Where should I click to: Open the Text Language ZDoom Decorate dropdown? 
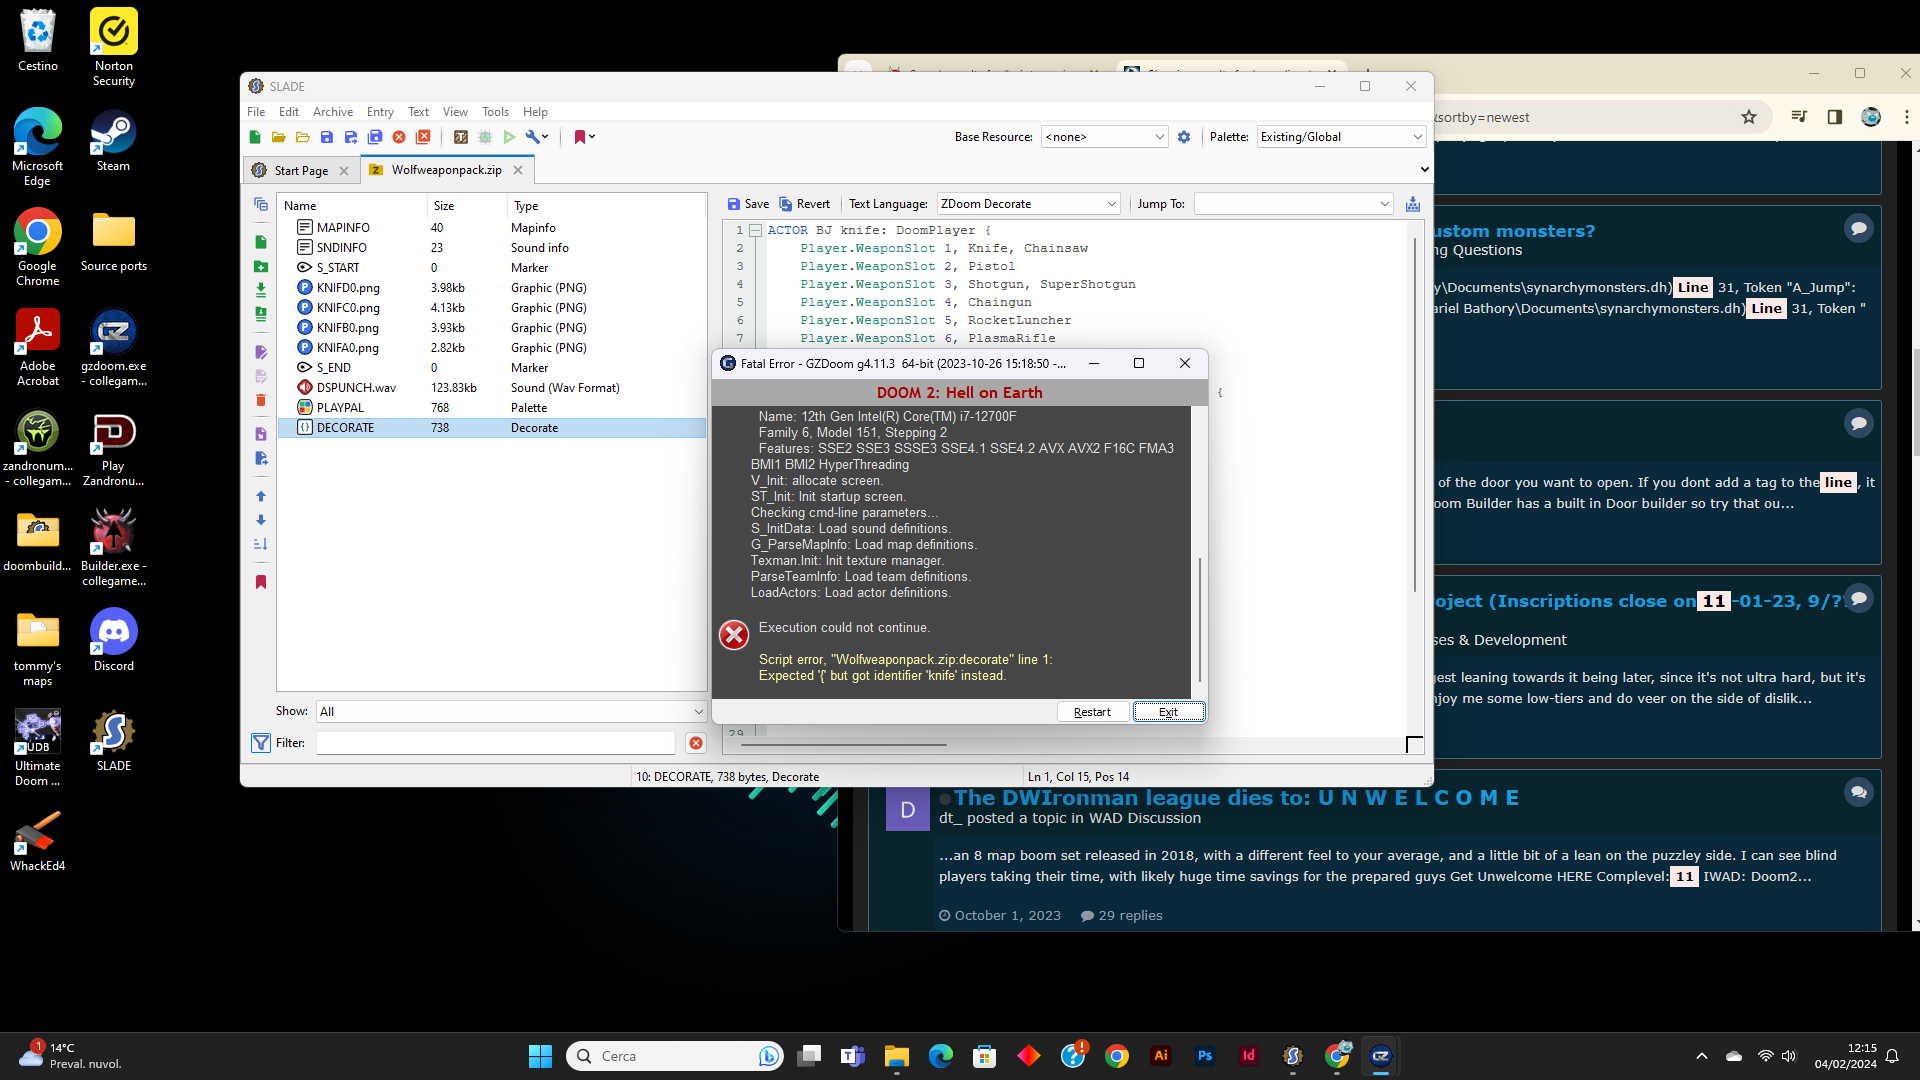point(1028,204)
